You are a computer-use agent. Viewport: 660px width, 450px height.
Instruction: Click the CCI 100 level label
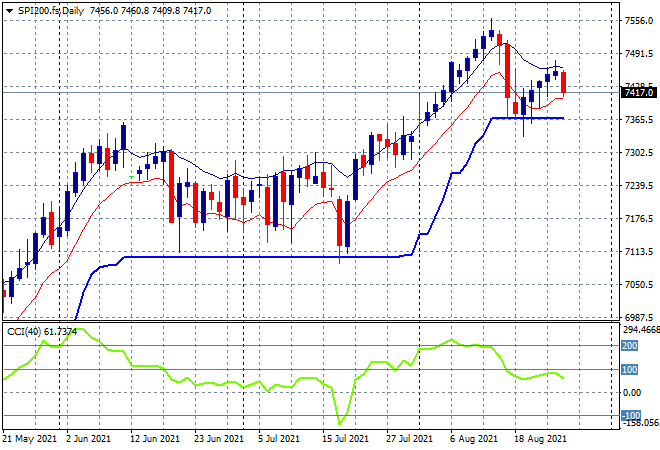click(630, 370)
